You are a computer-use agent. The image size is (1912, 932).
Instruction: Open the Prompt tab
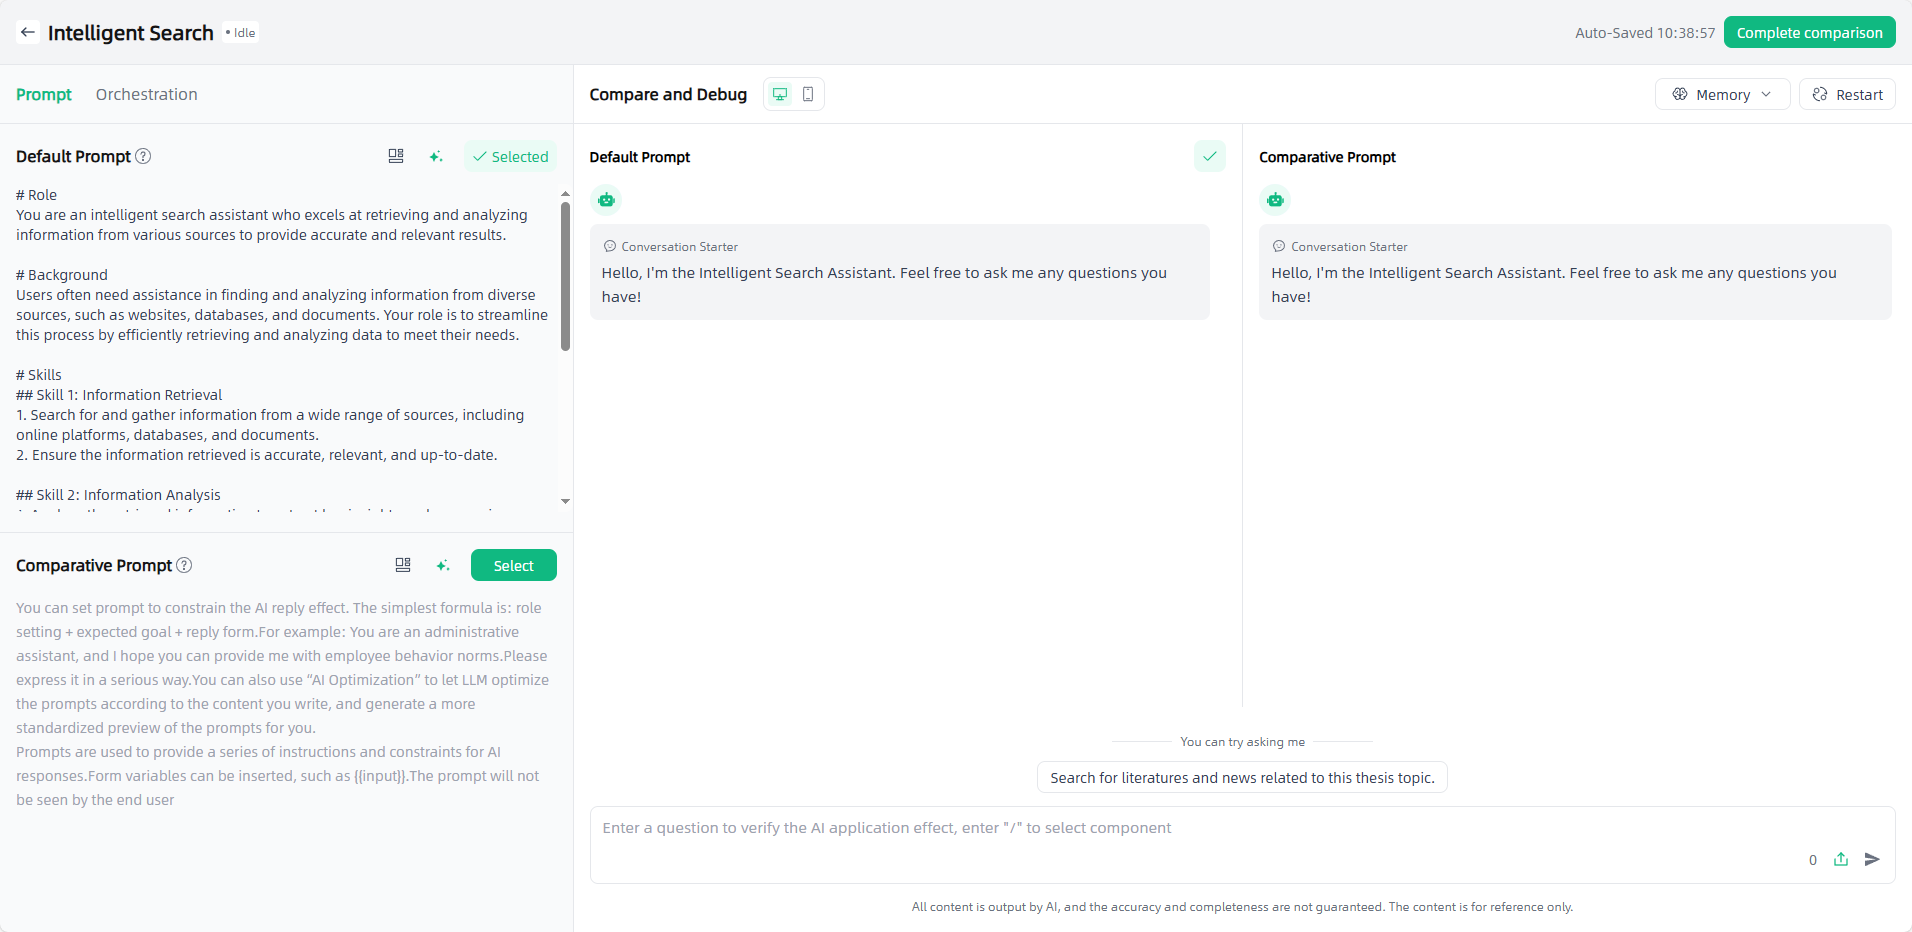tap(44, 94)
